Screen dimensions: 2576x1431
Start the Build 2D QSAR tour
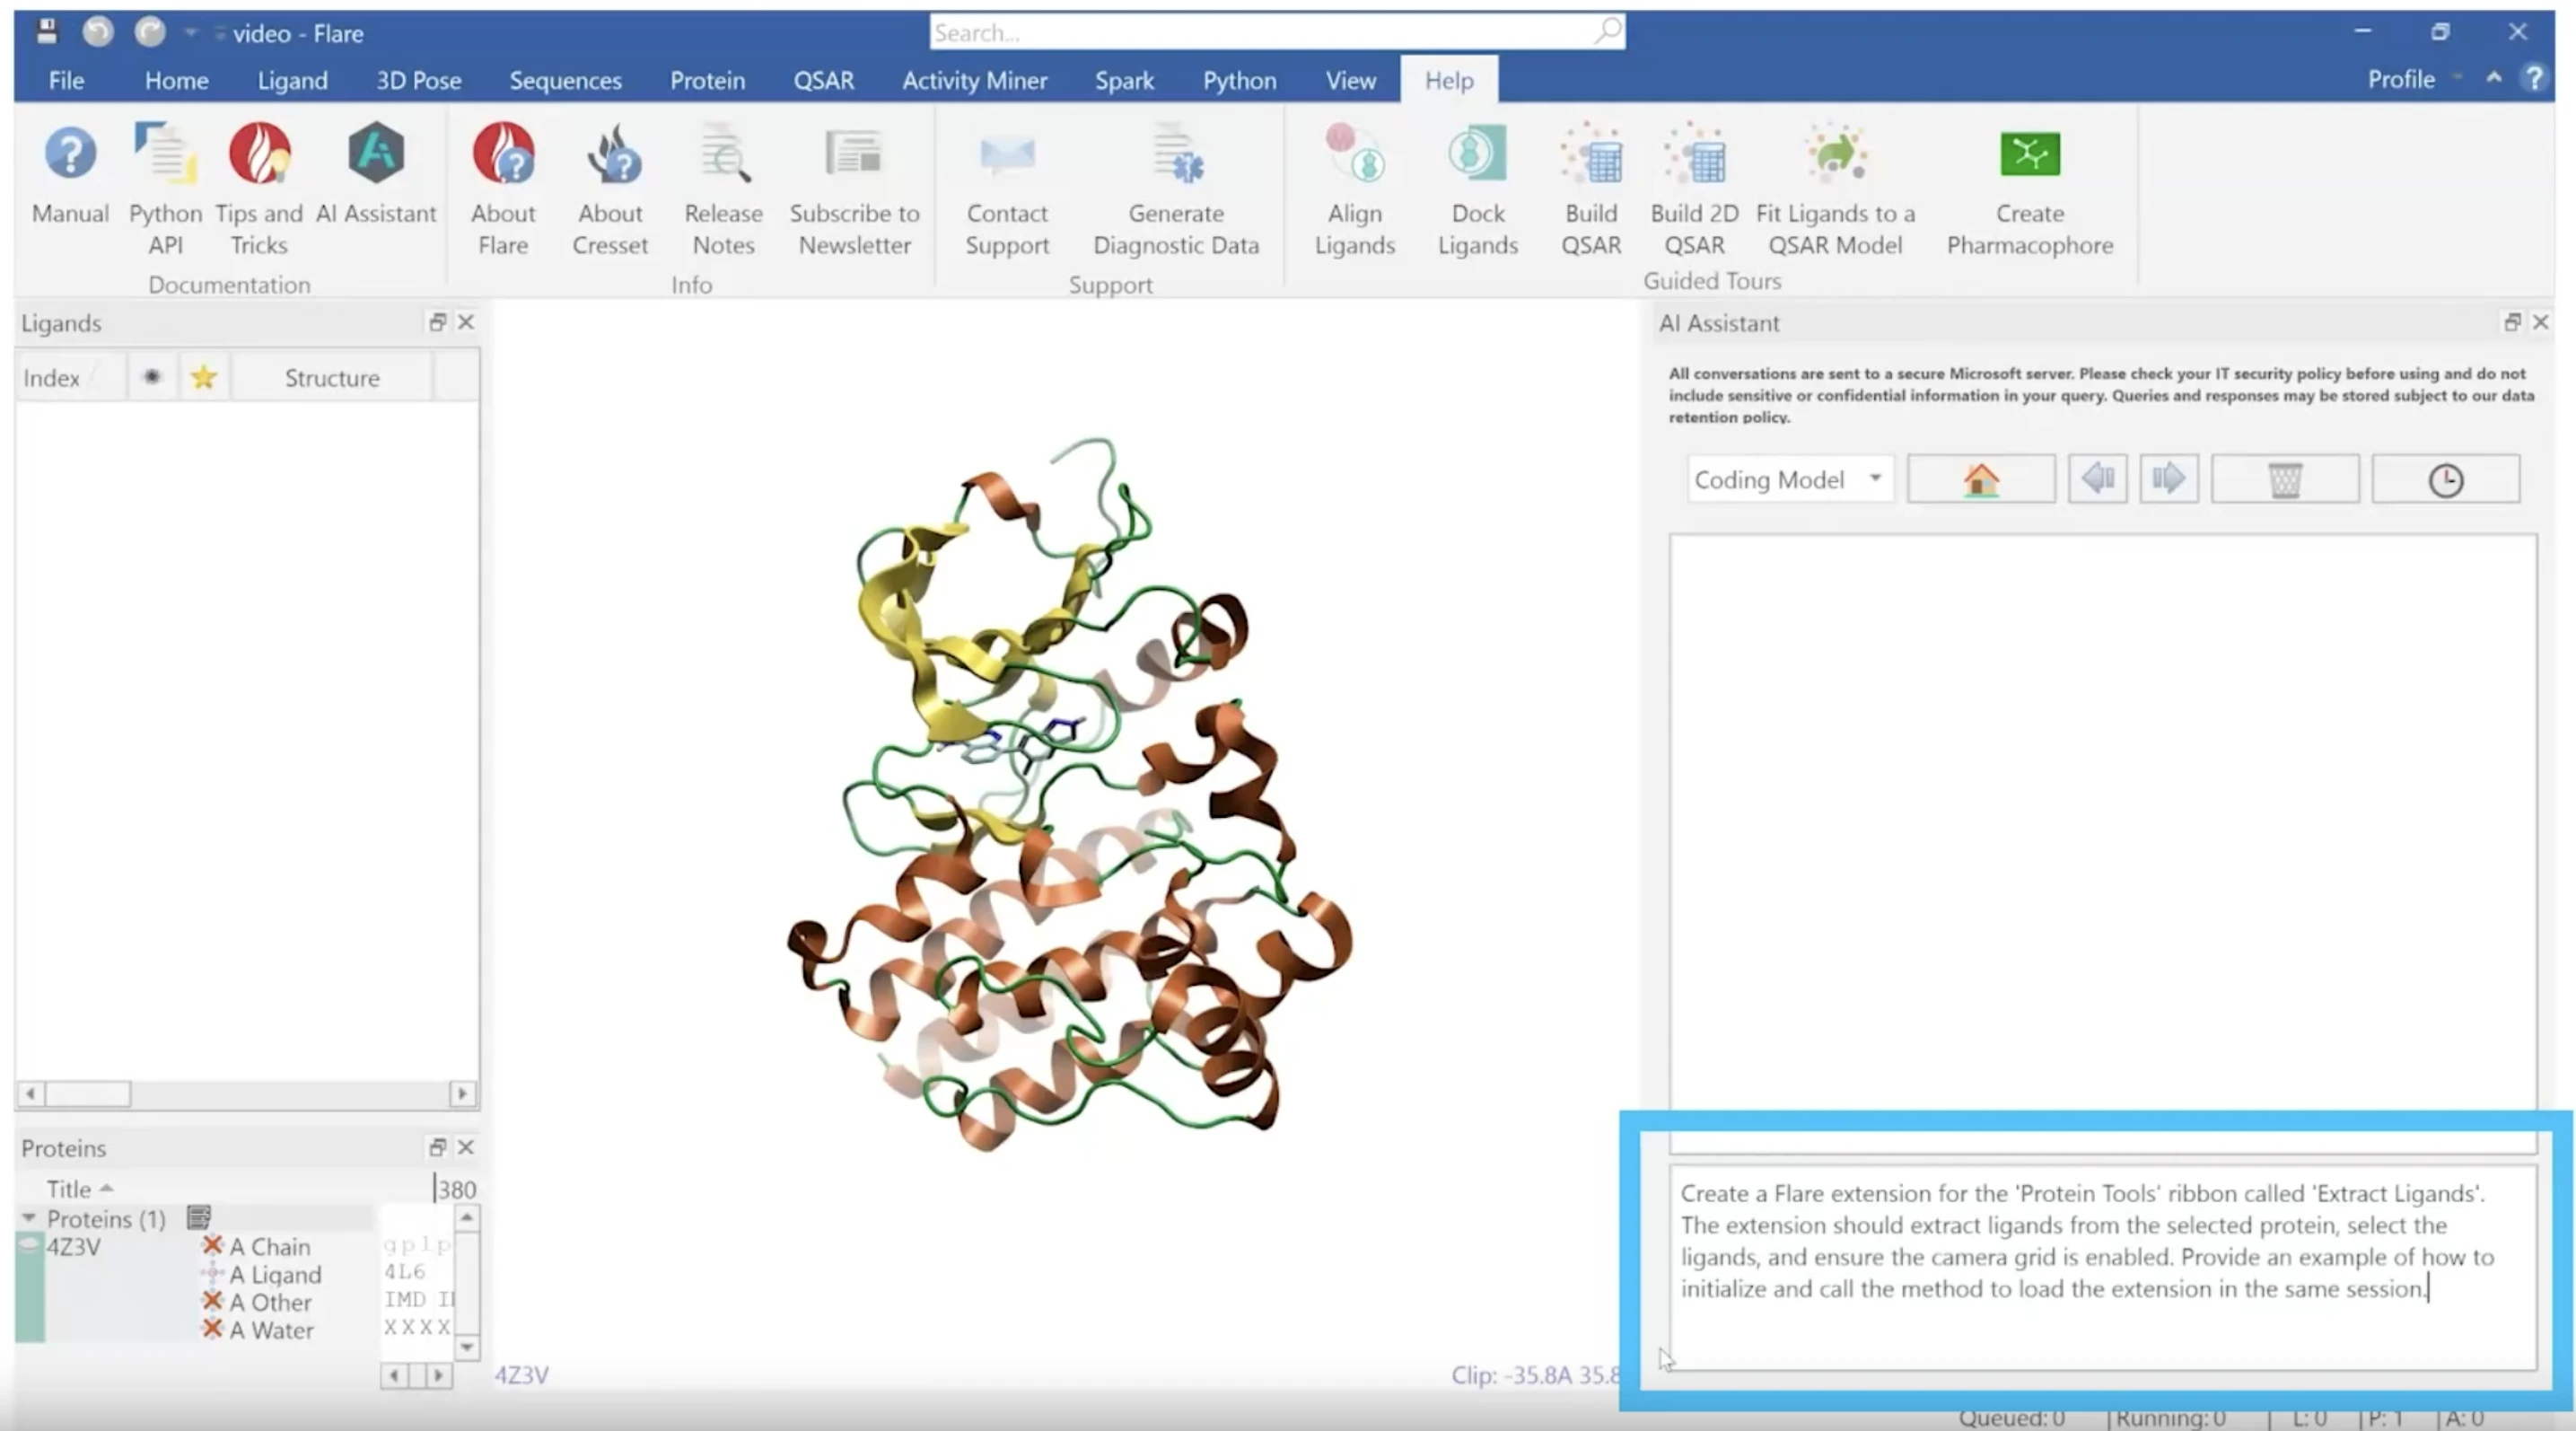tap(1694, 188)
